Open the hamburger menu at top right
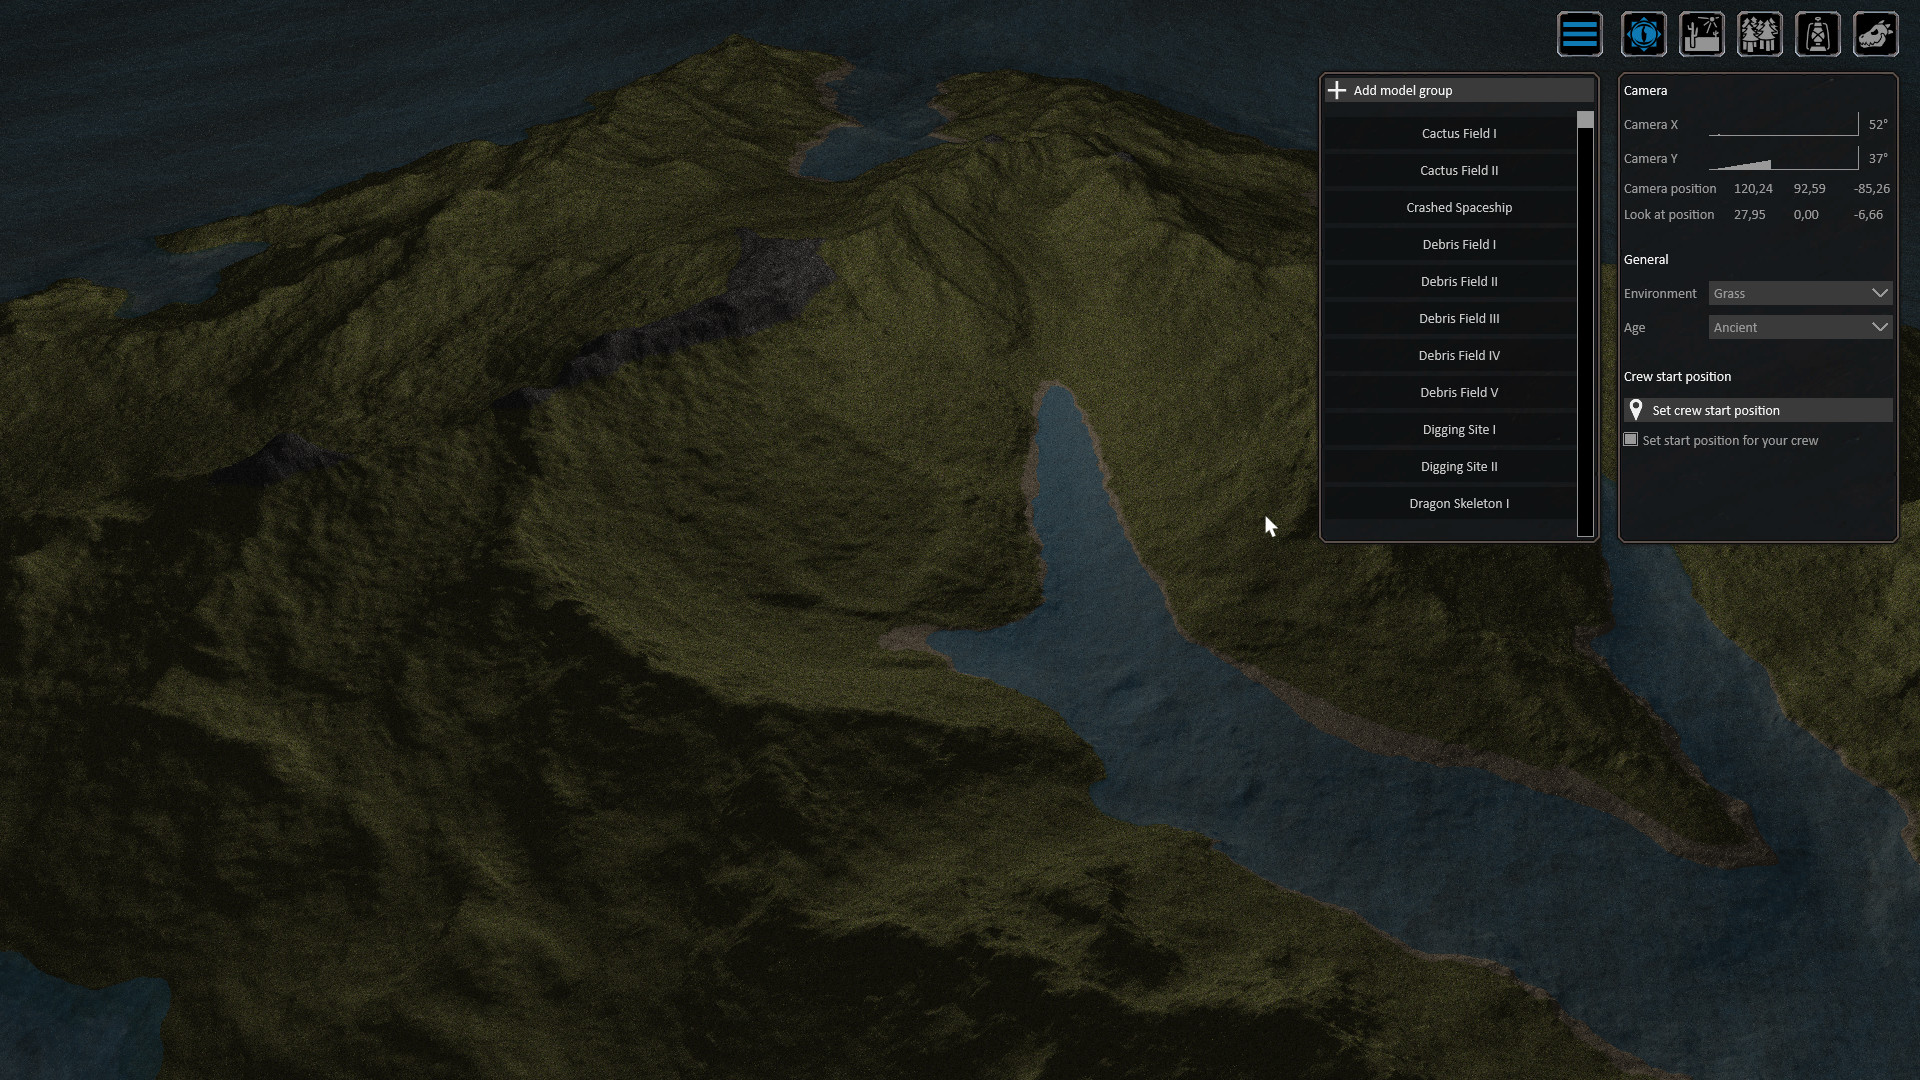This screenshot has height=1080, width=1920. click(1580, 33)
